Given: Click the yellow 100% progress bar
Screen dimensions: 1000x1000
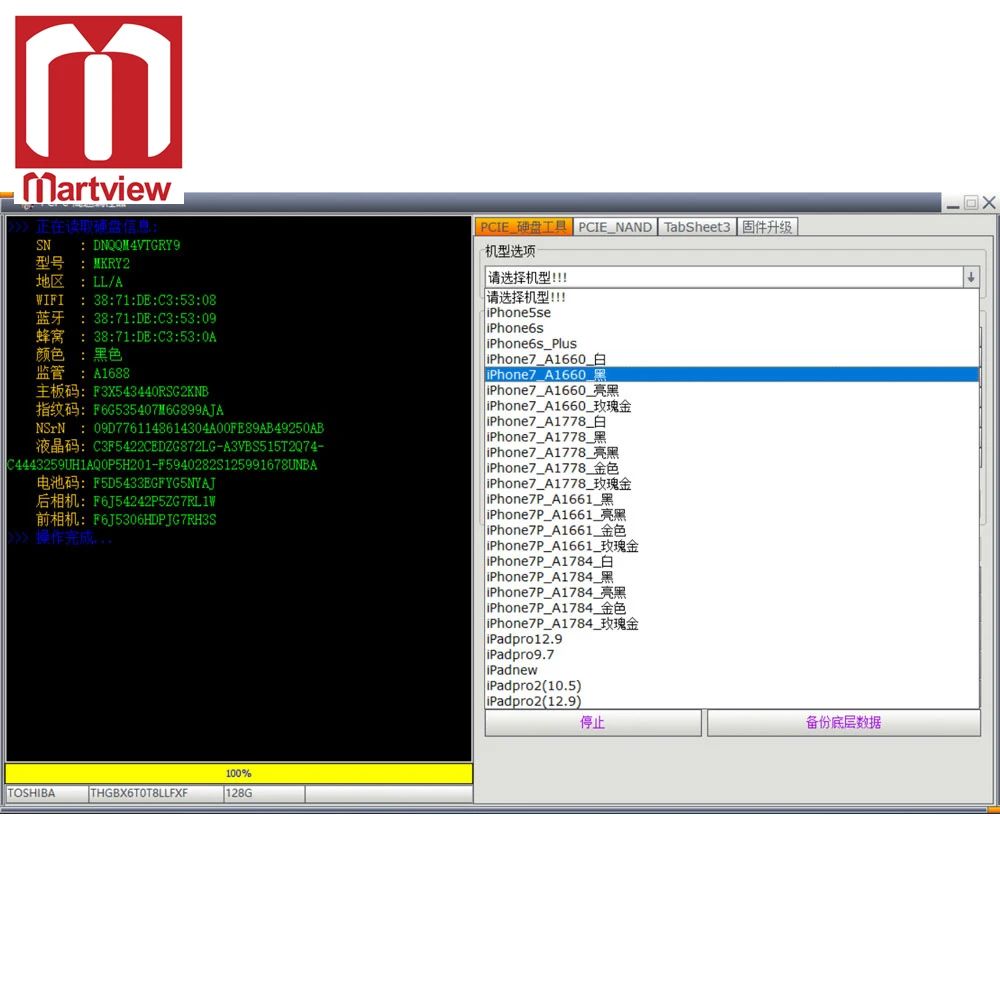Looking at the screenshot, I should (x=239, y=774).
